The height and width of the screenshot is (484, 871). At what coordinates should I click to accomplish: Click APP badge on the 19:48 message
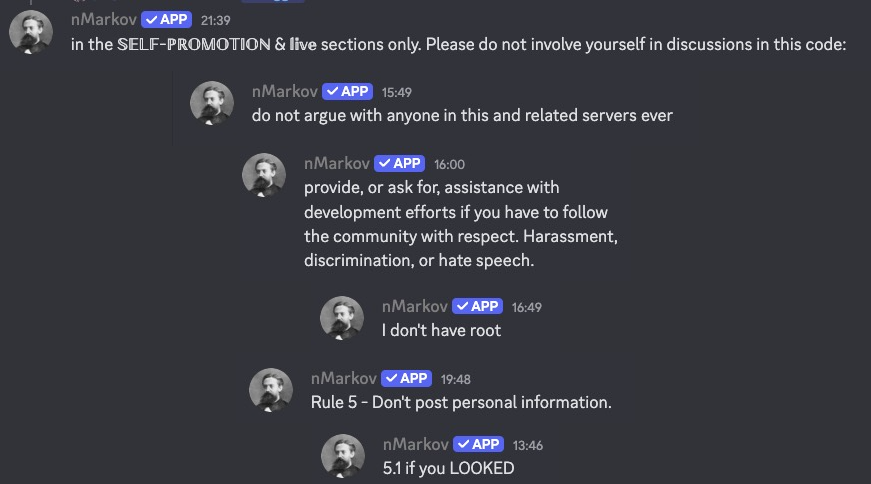click(x=407, y=378)
